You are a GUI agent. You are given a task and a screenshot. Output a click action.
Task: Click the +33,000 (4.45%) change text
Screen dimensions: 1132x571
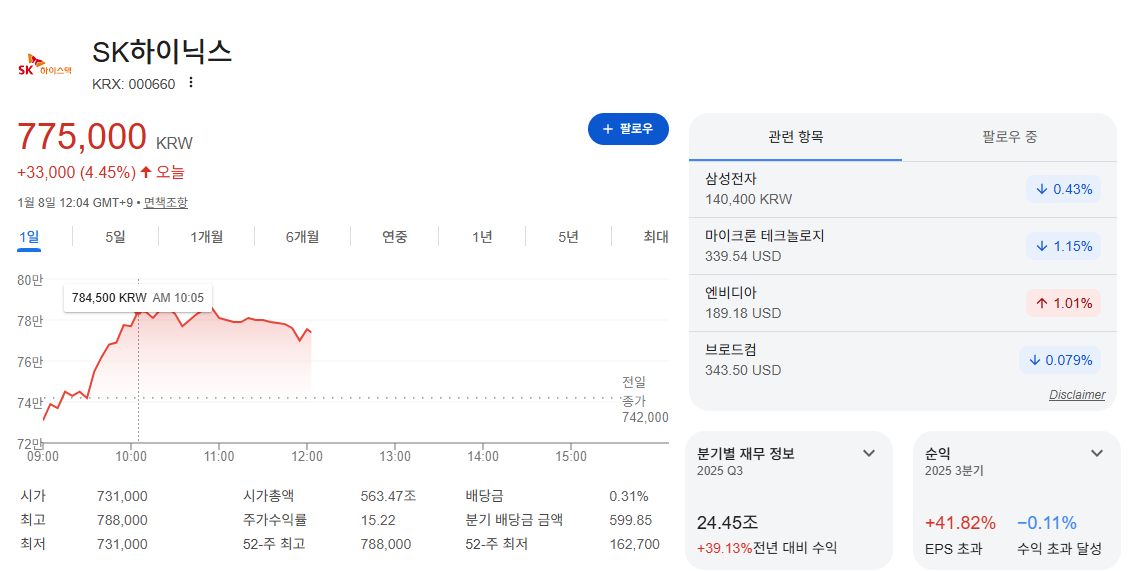click(x=77, y=173)
